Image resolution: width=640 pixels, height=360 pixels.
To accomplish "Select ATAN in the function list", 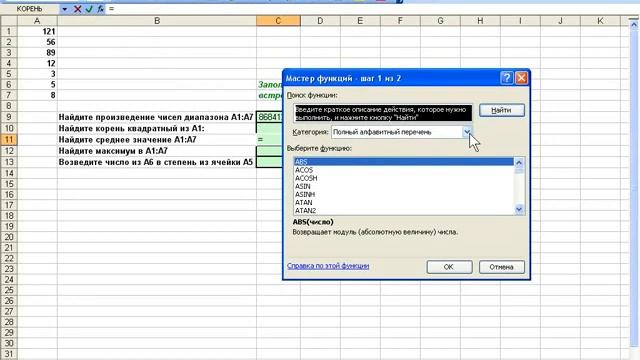I will (x=403, y=202).
